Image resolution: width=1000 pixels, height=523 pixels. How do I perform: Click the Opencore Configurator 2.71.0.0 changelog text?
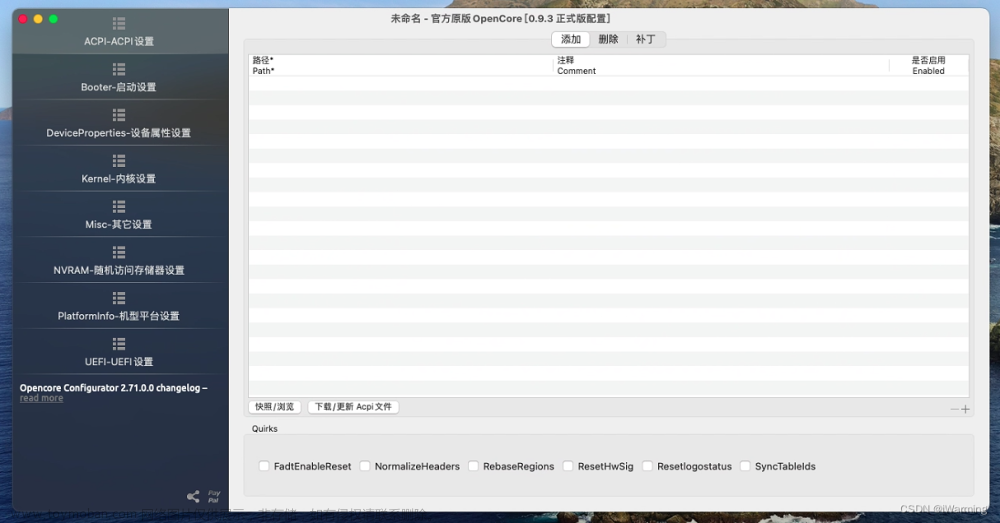pyautogui.click(x=114, y=388)
